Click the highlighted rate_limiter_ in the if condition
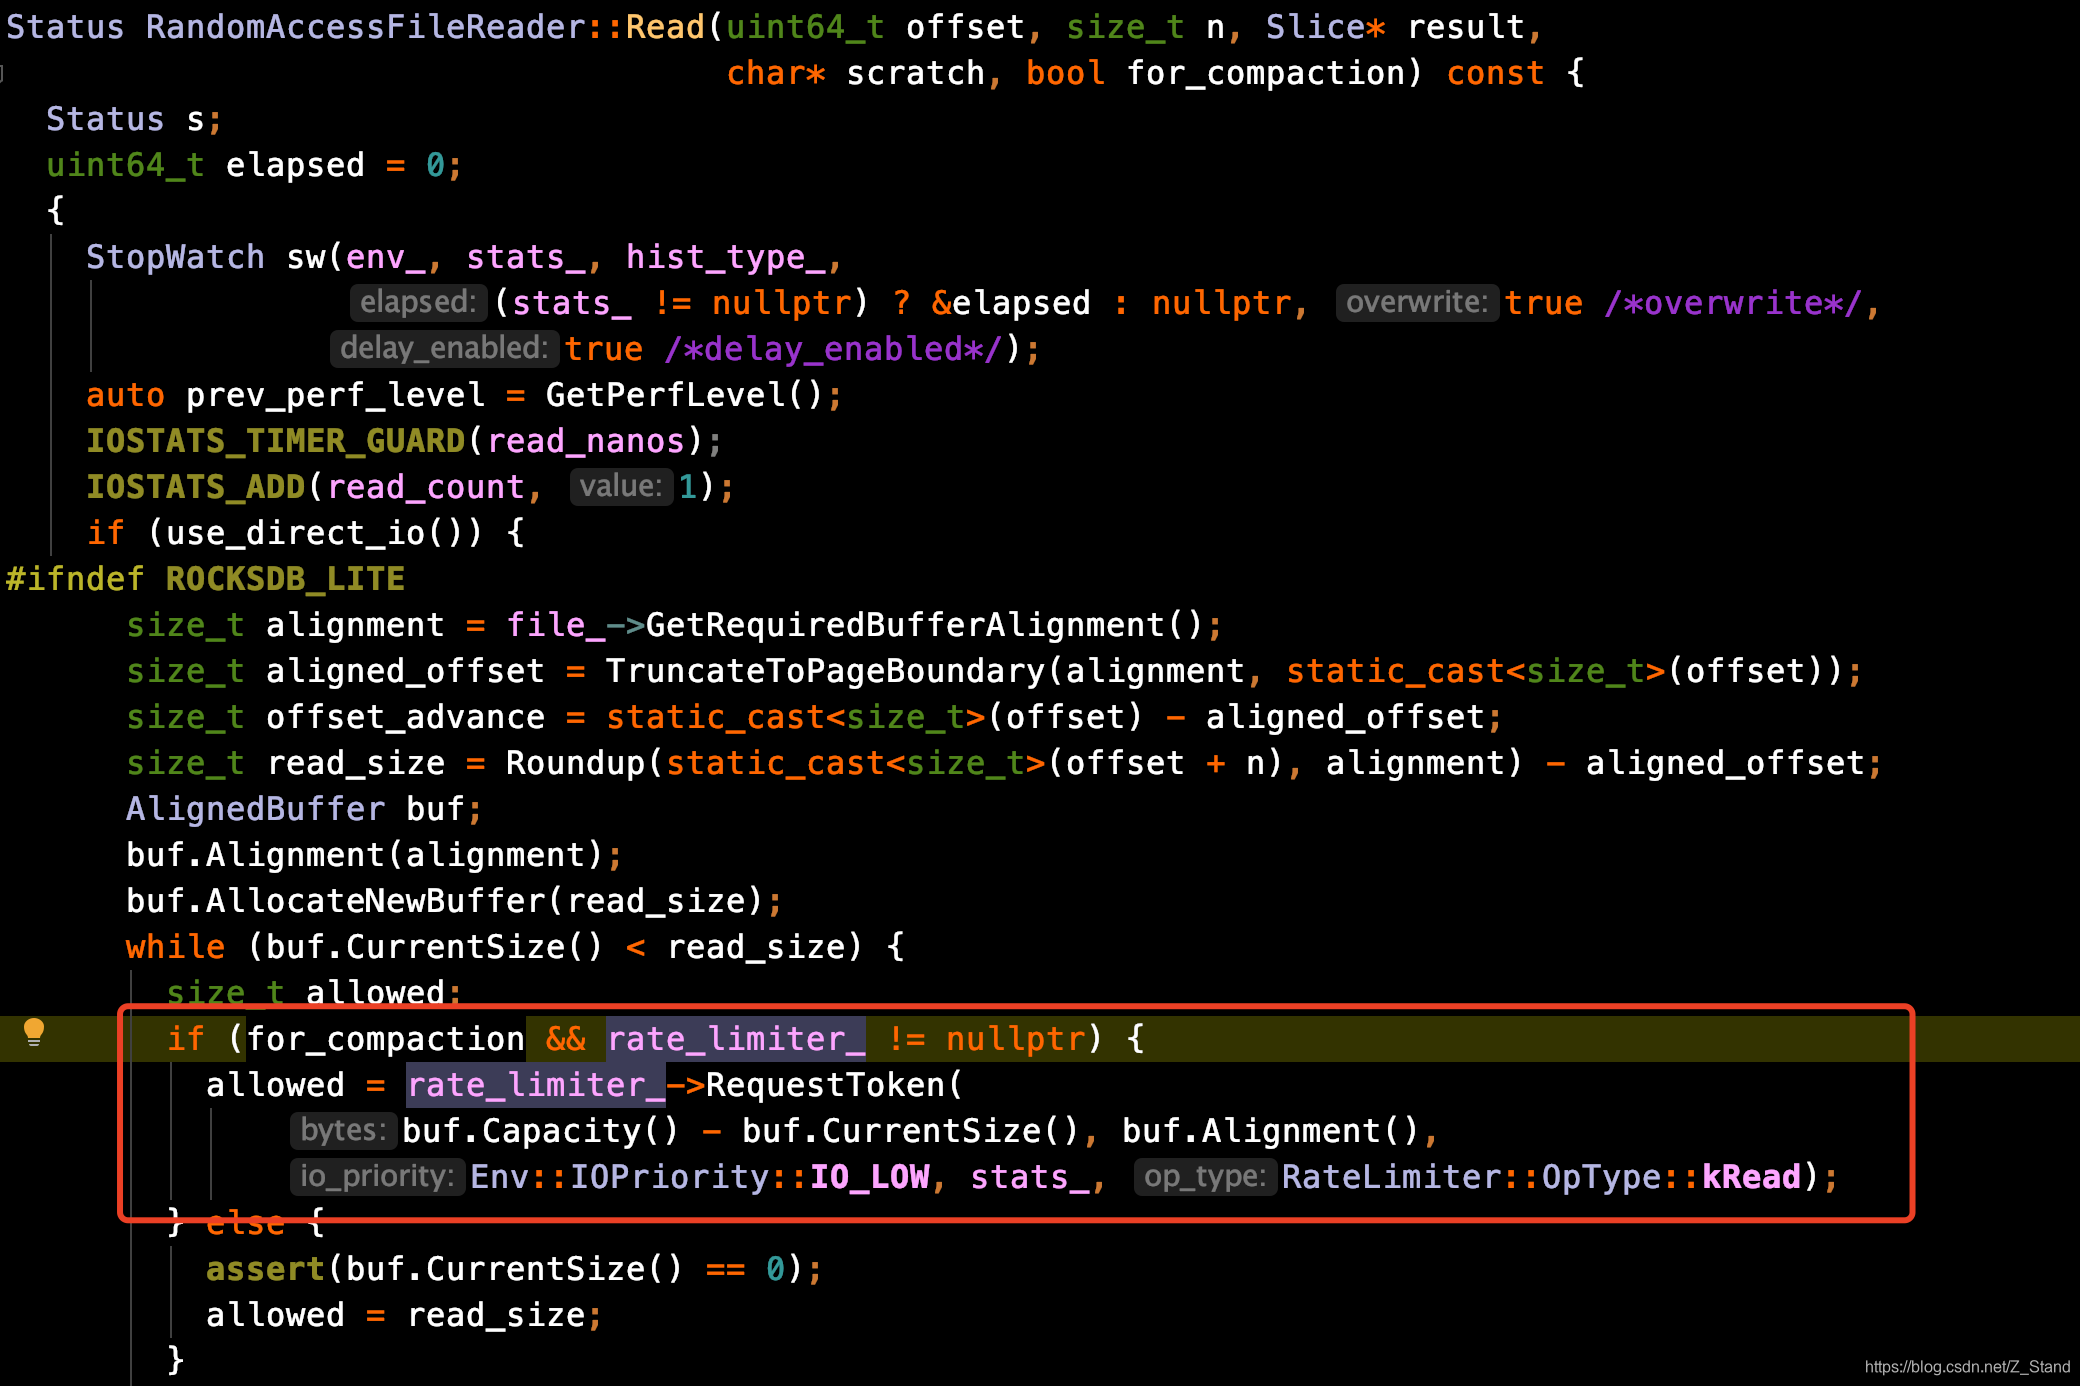This screenshot has height=1386, width=2080. click(736, 1039)
